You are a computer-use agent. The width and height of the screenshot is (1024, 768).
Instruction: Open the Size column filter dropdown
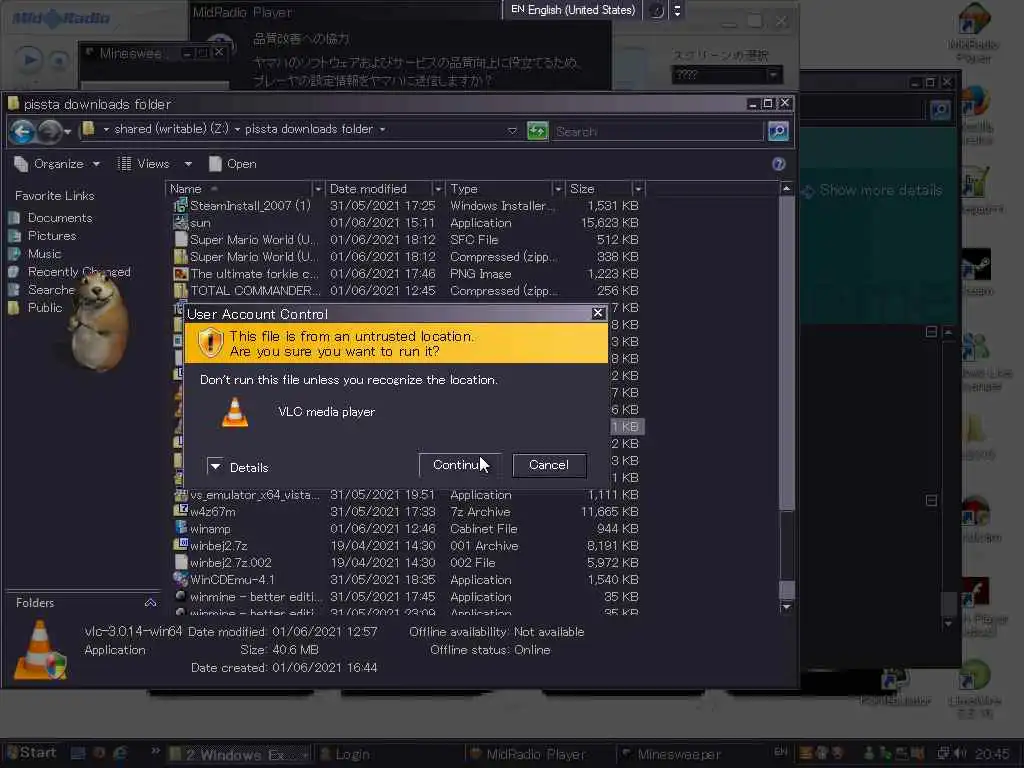click(x=638, y=189)
